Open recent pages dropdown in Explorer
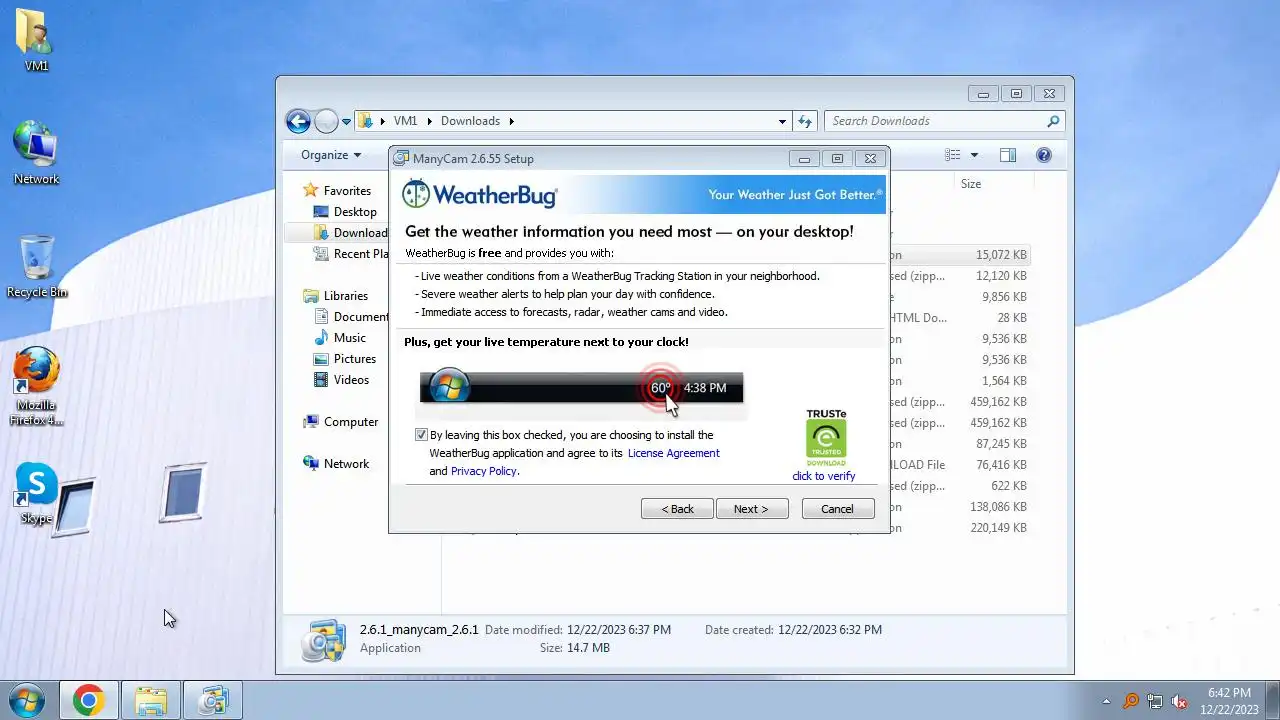Screen dimensions: 1280x720 (x=347, y=121)
